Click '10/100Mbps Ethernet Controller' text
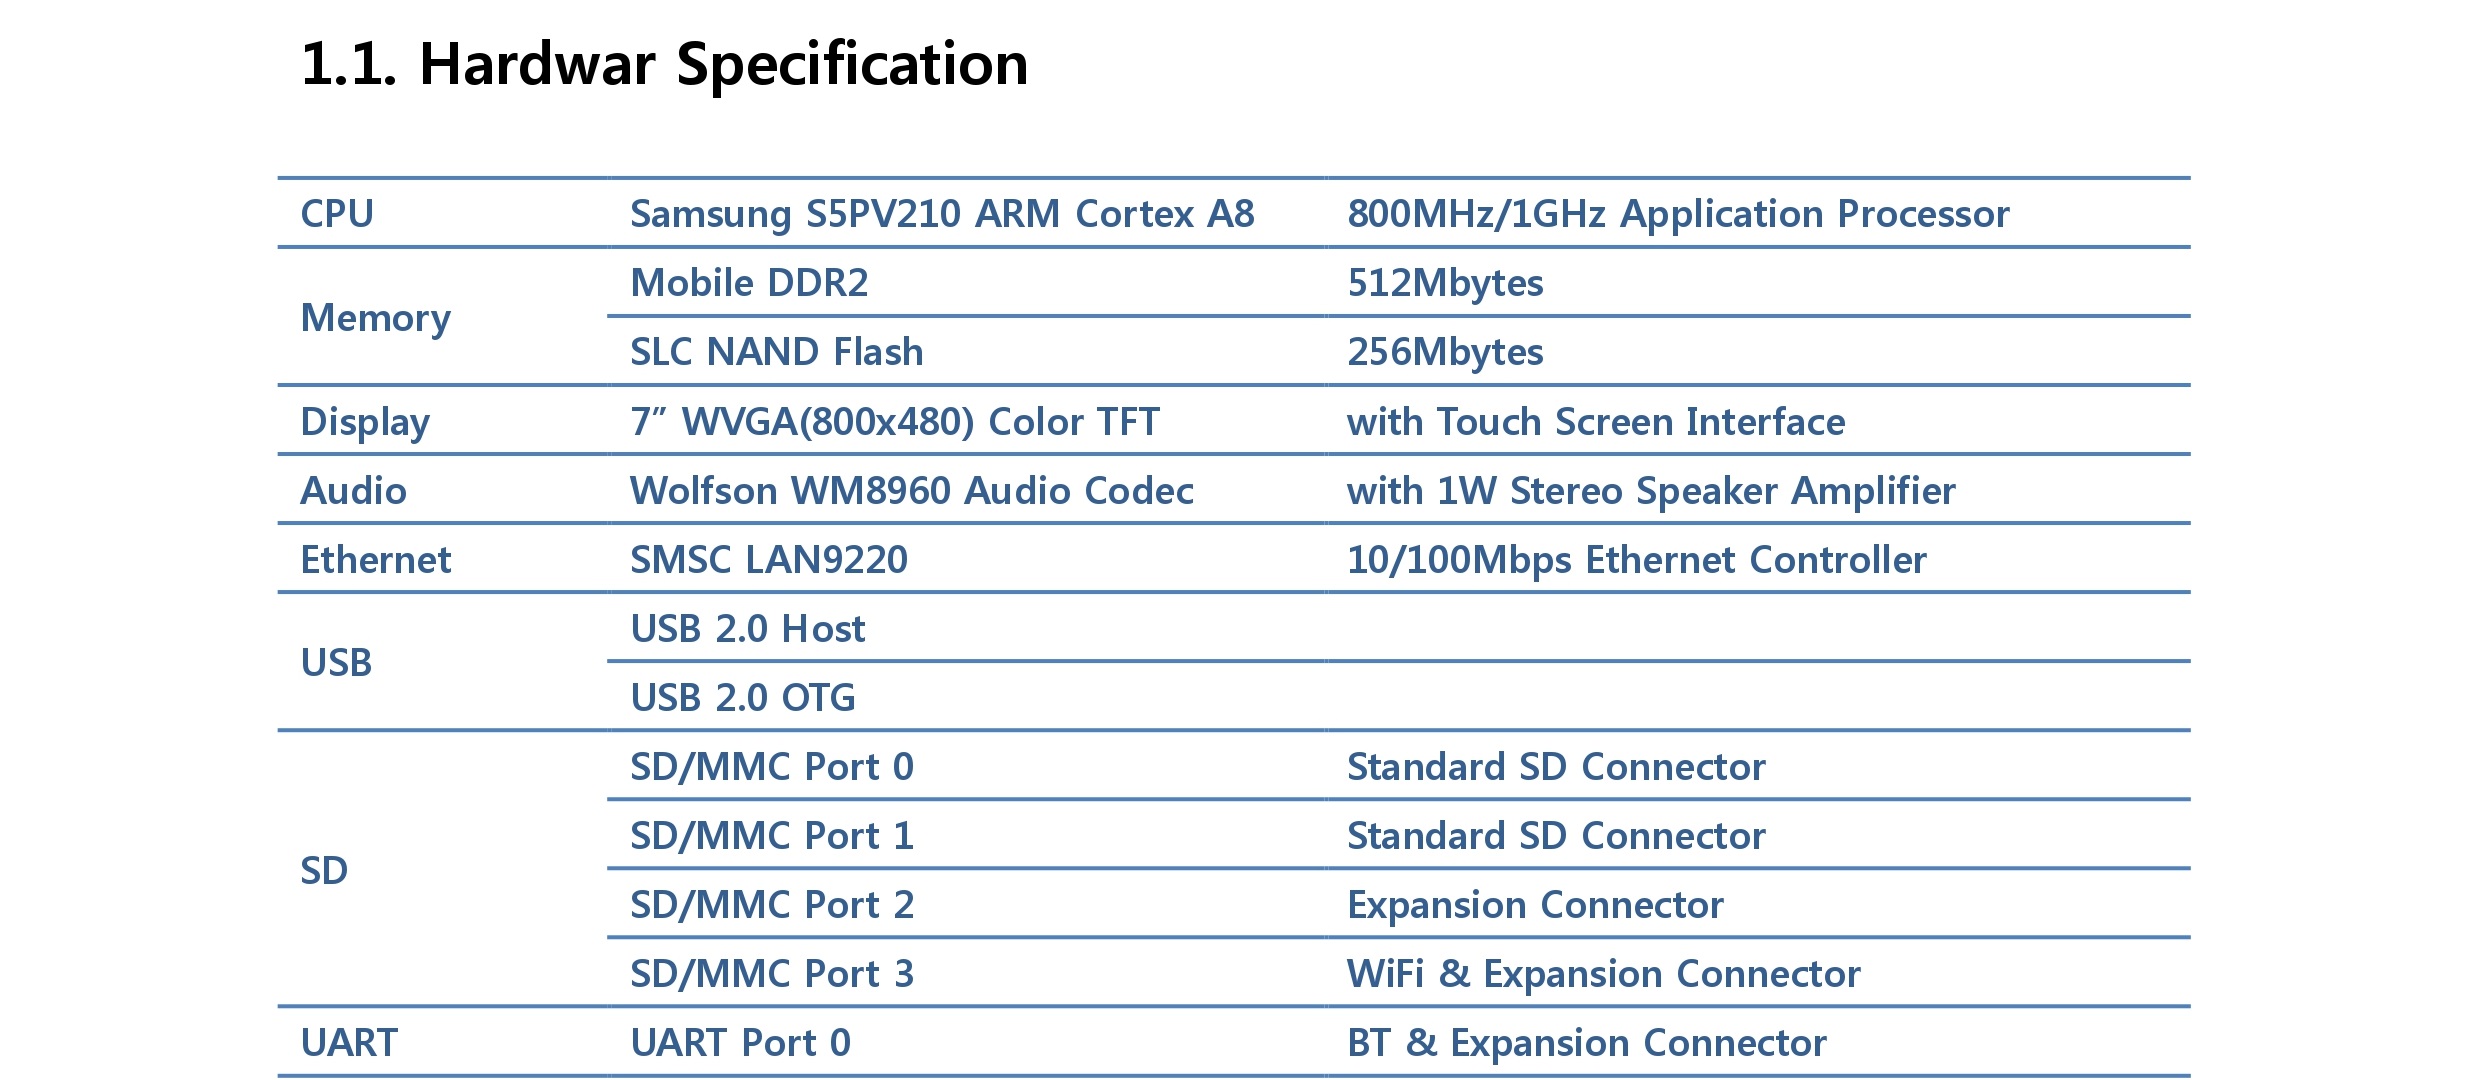Screen dimensions: 2480x1080 click(x=1636, y=560)
